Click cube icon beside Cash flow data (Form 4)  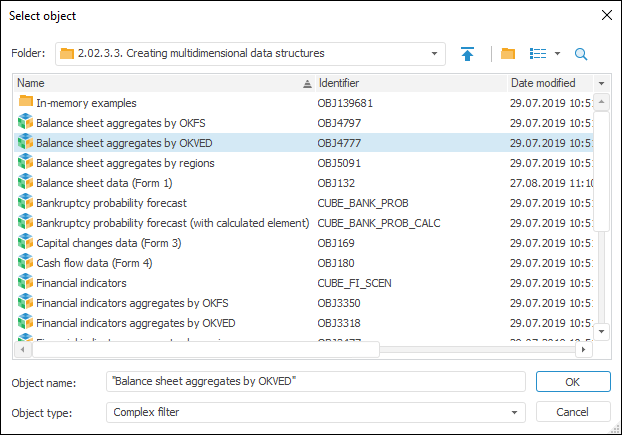tap(26, 263)
